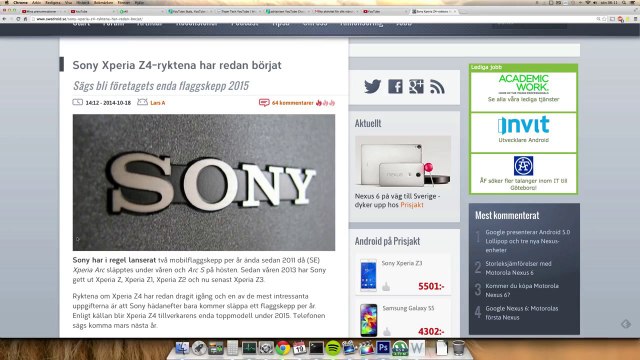Click the scroll-to-top arrow icon at page corner
The height and width of the screenshot is (360, 640).
626,324
